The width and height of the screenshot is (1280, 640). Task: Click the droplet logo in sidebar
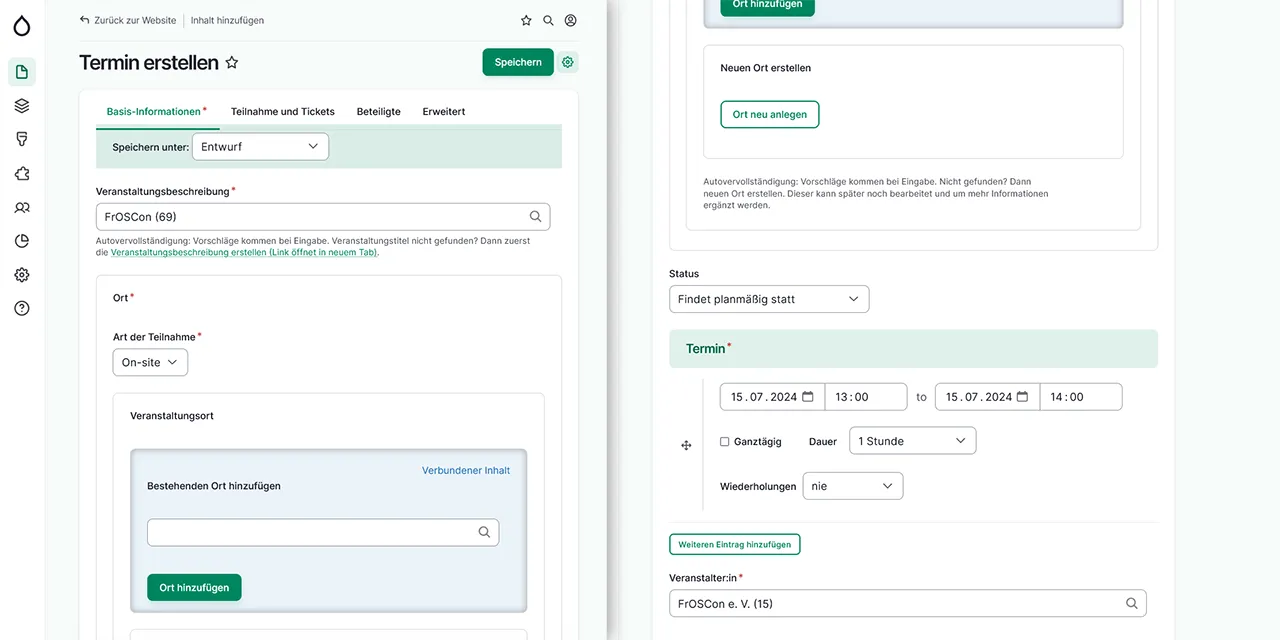tap(21, 24)
